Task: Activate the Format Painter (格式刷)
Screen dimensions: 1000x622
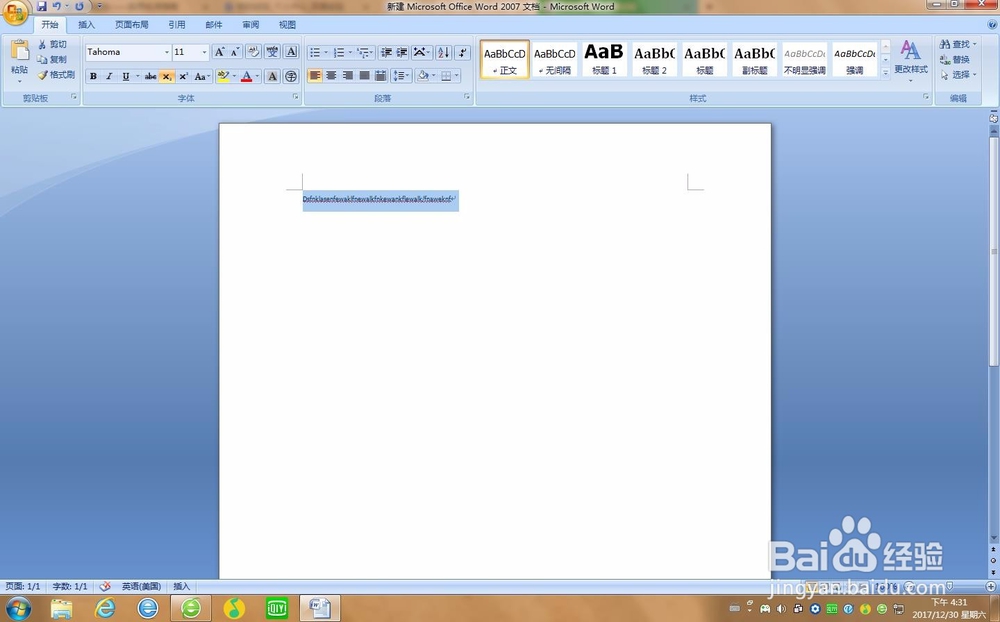Action: tap(56, 75)
